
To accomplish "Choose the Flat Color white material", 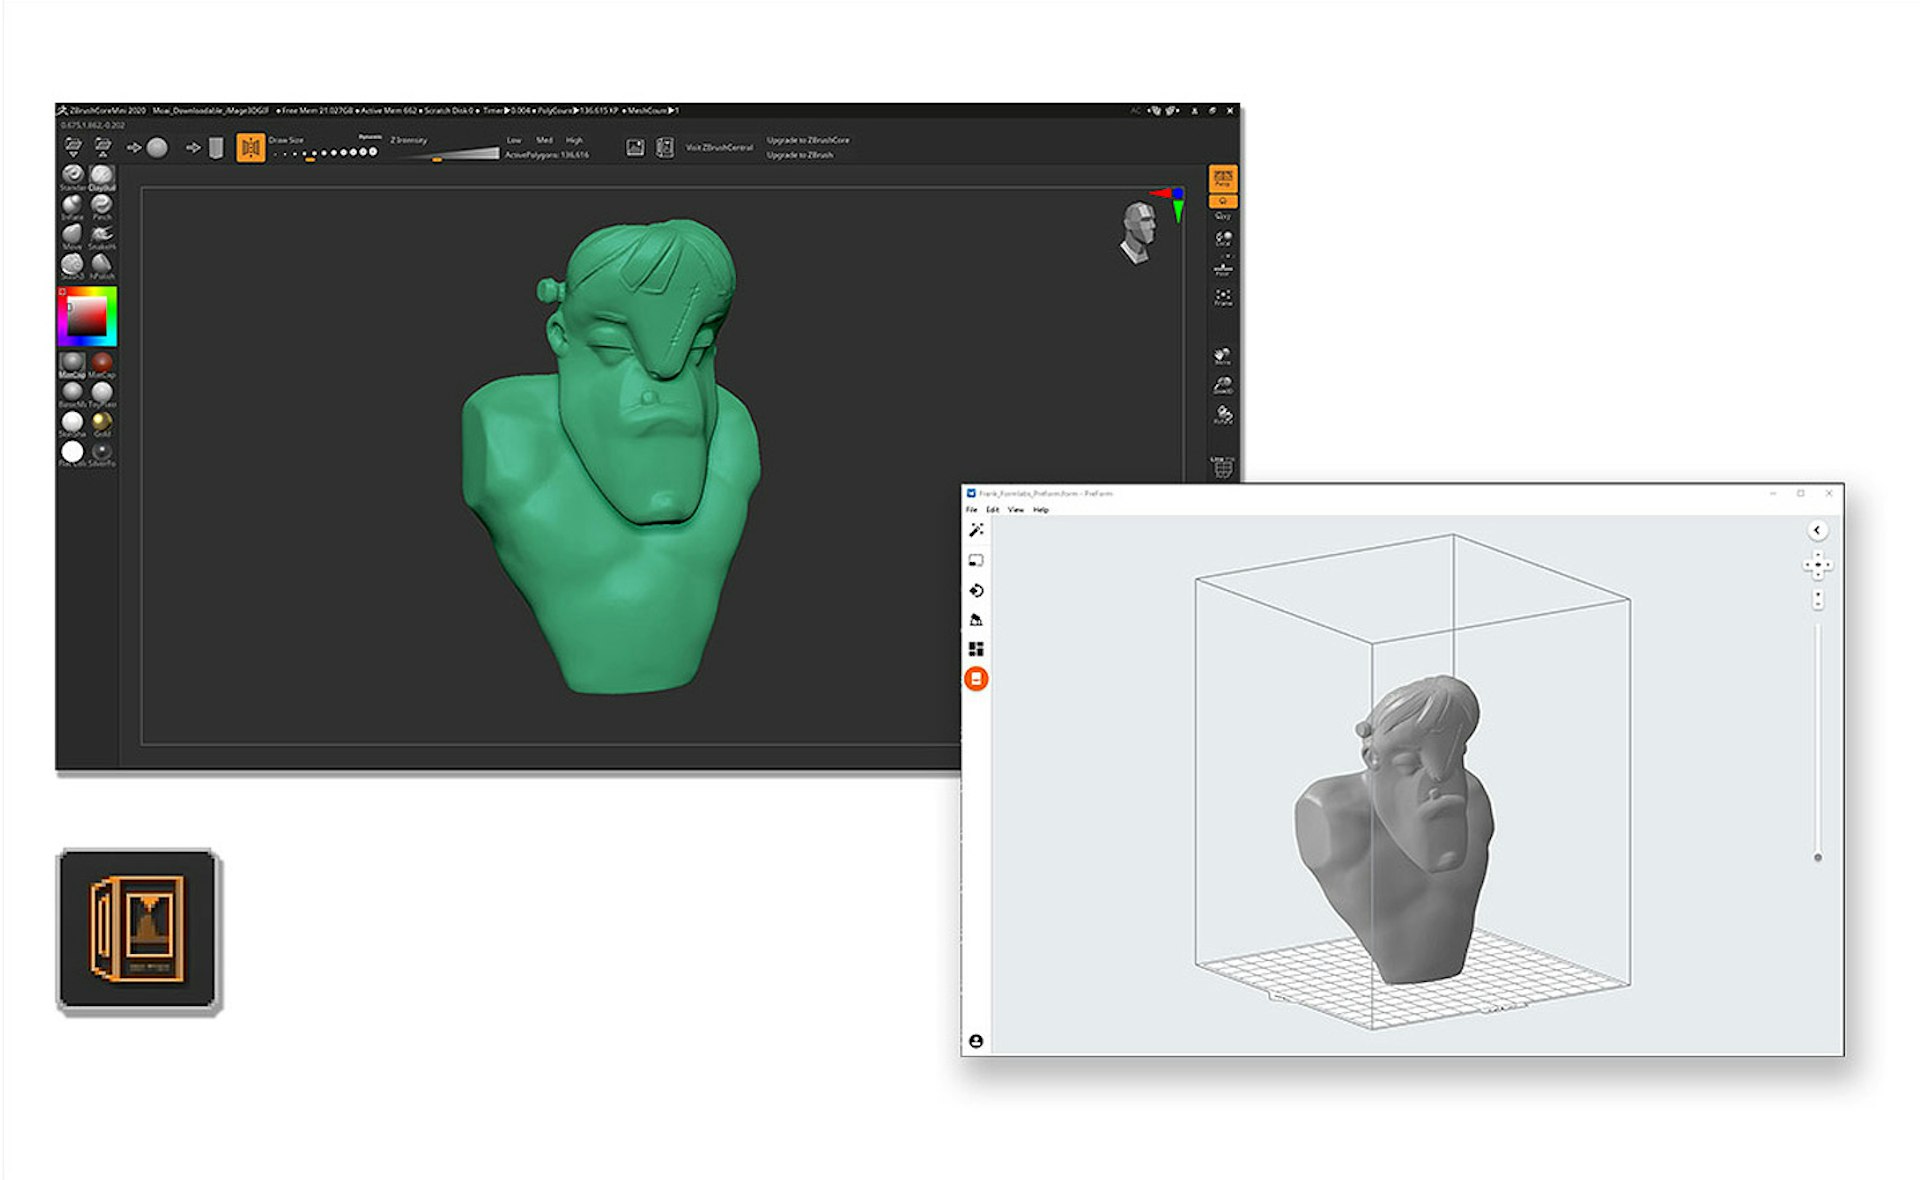I will click(x=72, y=454).
